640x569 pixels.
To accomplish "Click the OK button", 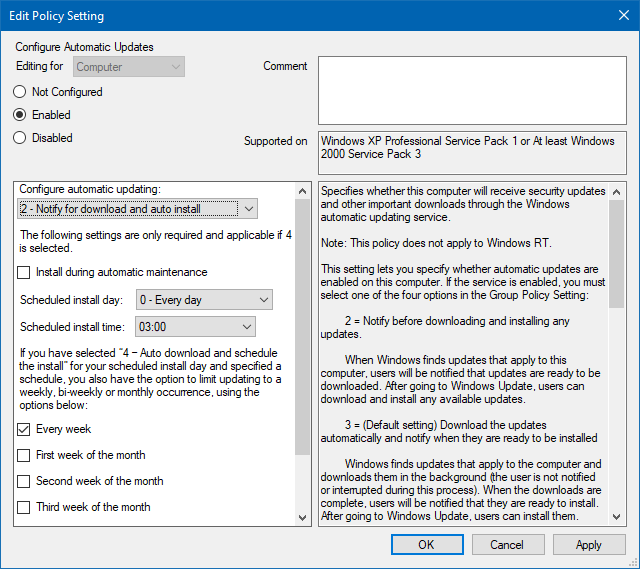I will point(427,545).
